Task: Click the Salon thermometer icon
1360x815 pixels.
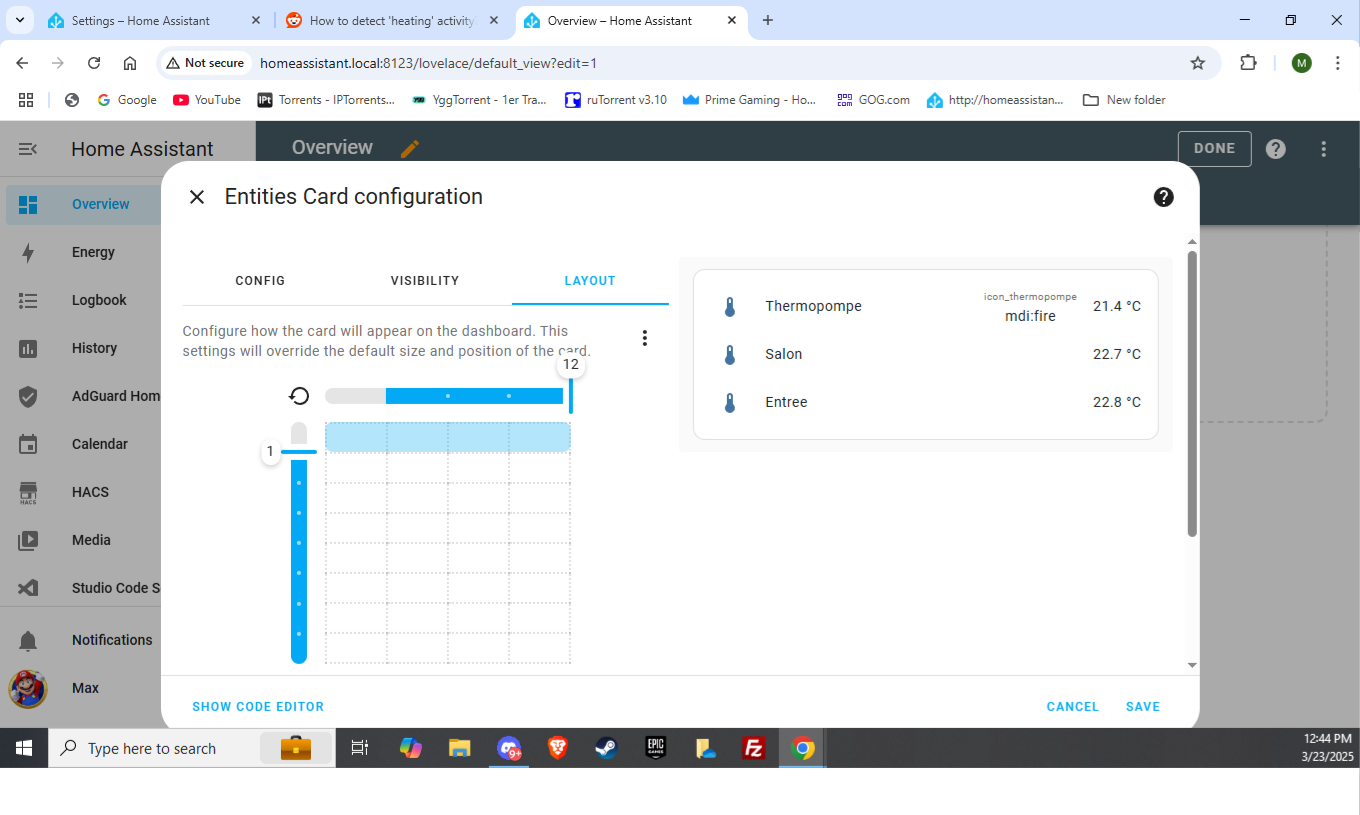Action: [x=730, y=354]
